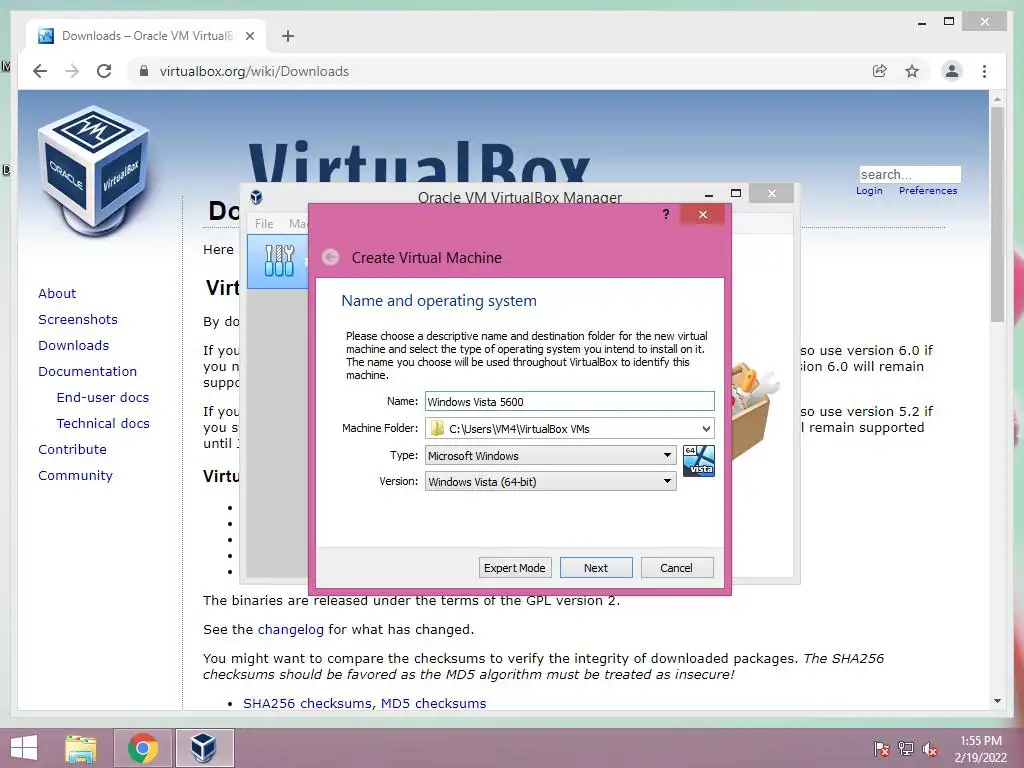The height and width of the screenshot is (768, 1024).
Task: Share this page from Chrome toolbar
Action: (x=880, y=71)
